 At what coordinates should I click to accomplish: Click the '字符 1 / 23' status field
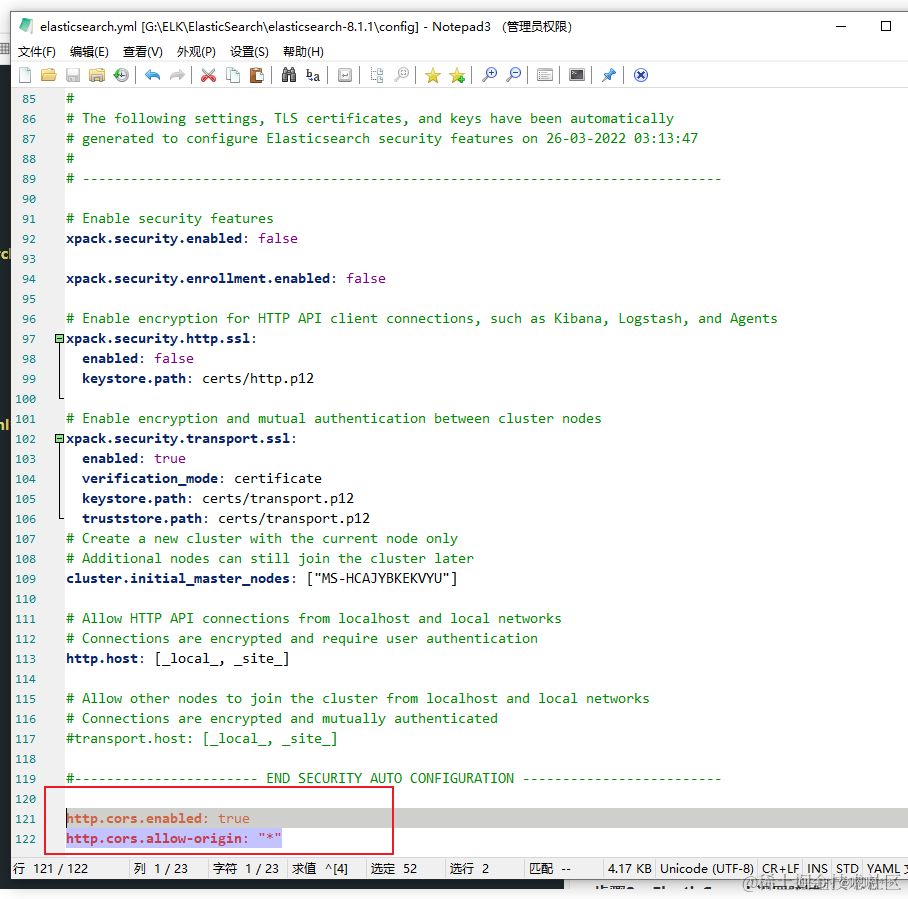coord(246,868)
